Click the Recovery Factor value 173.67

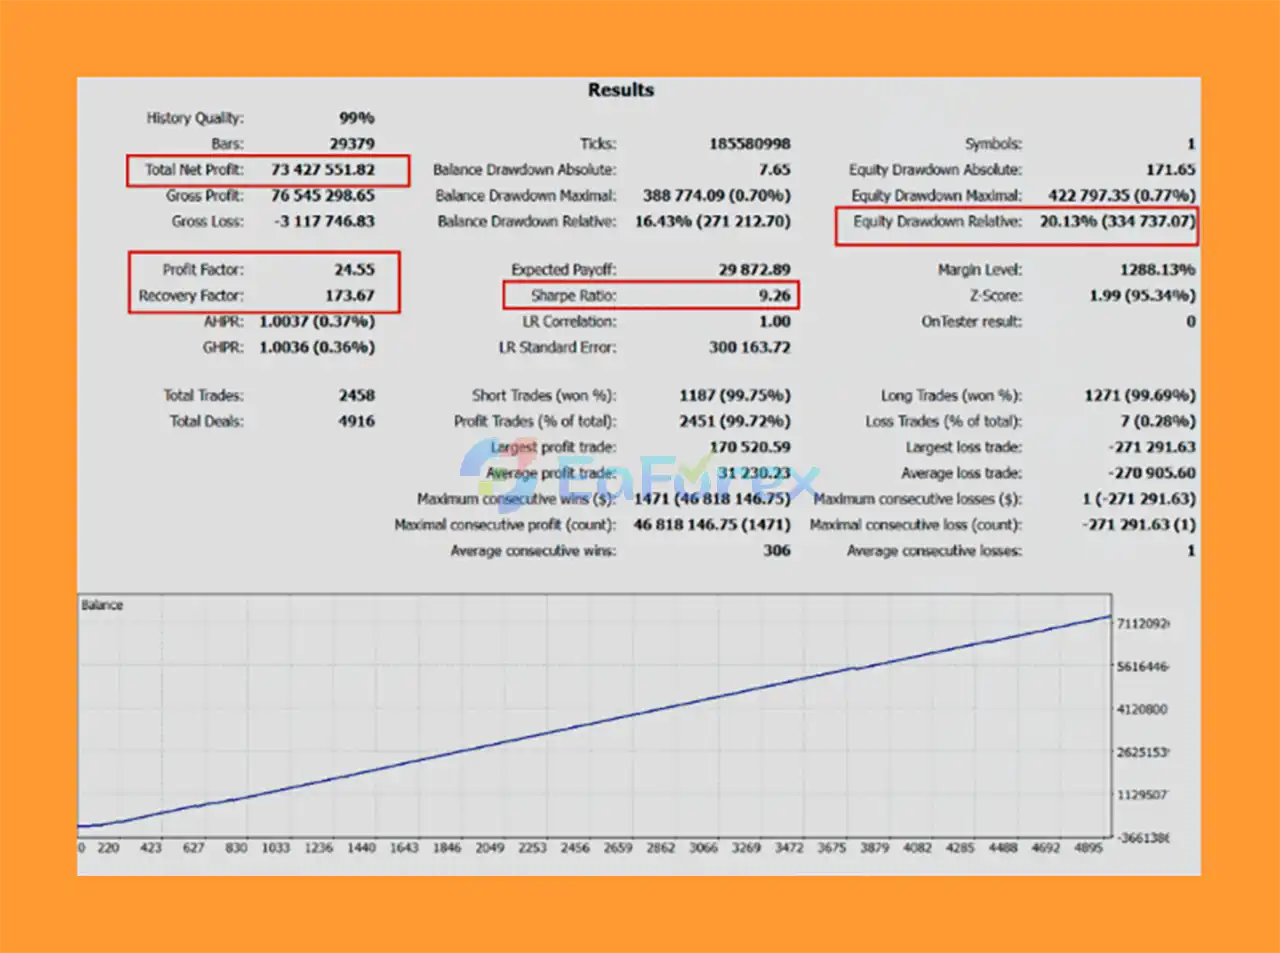pos(349,296)
